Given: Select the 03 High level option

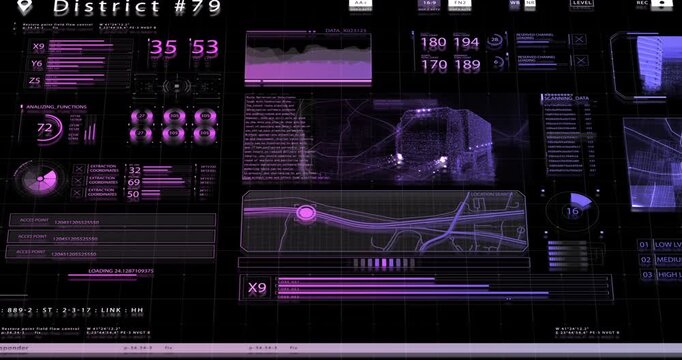Looking at the screenshot, I should (662, 275).
